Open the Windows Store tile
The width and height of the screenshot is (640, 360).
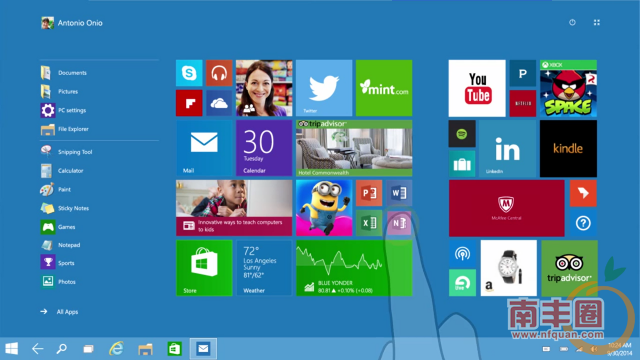pyautogui.click(x=204, y=268)
